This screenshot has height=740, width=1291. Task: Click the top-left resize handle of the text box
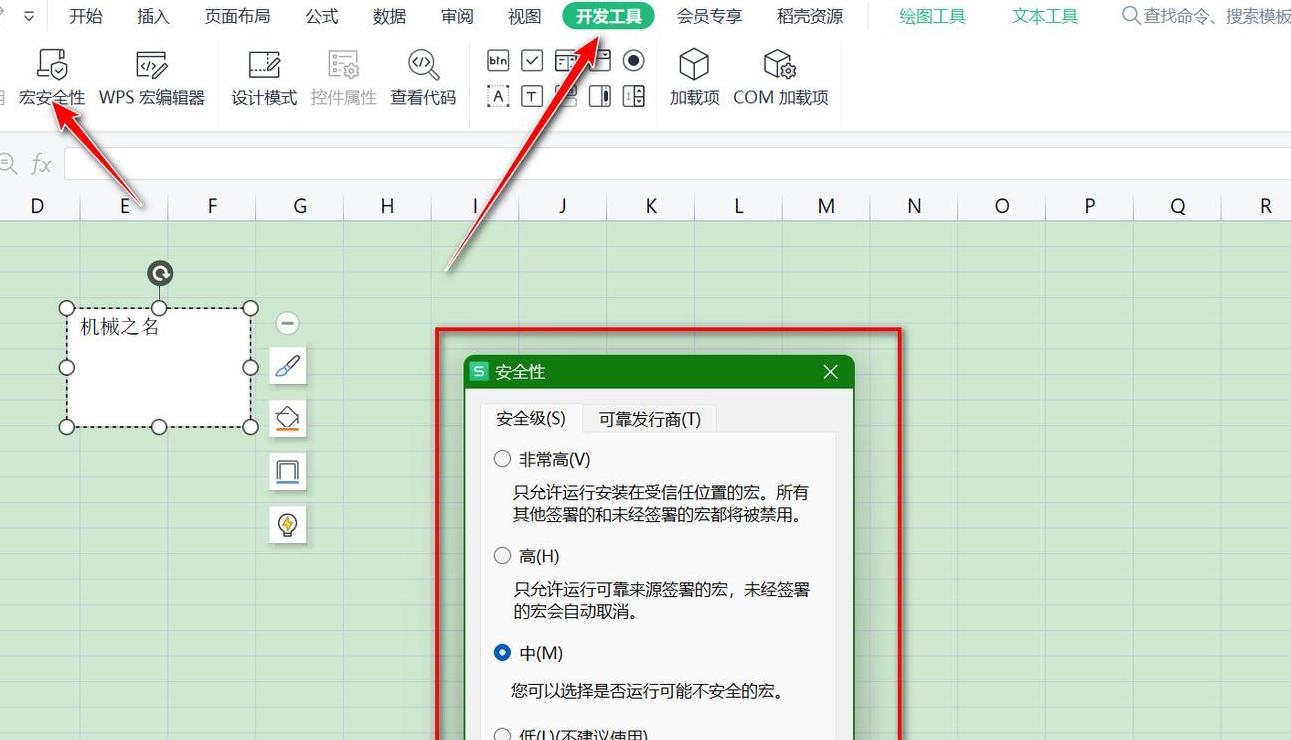click(67, 308)
